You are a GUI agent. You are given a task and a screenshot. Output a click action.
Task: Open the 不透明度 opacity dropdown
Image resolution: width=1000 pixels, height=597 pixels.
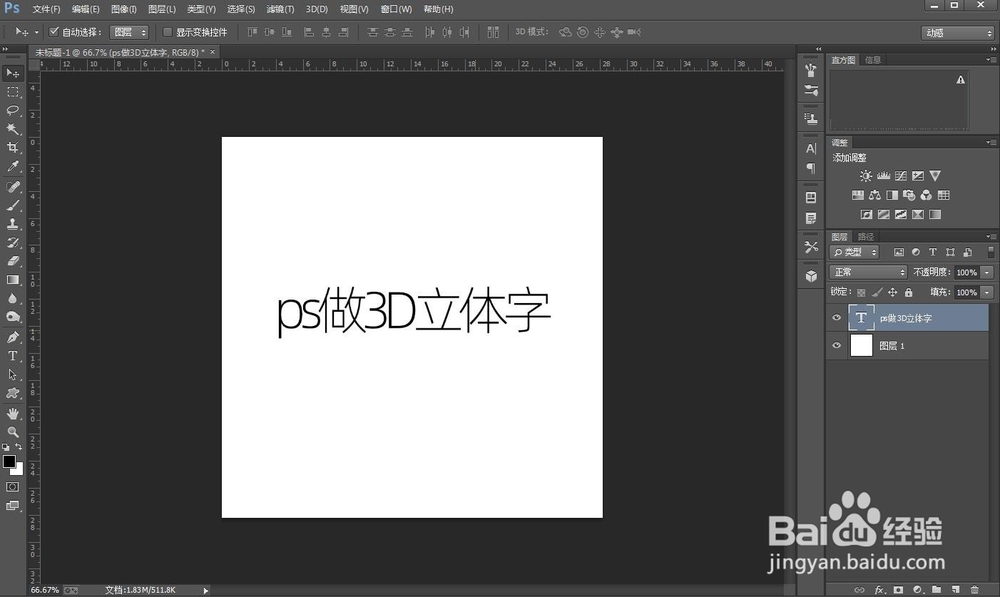[x=986, y=272]
